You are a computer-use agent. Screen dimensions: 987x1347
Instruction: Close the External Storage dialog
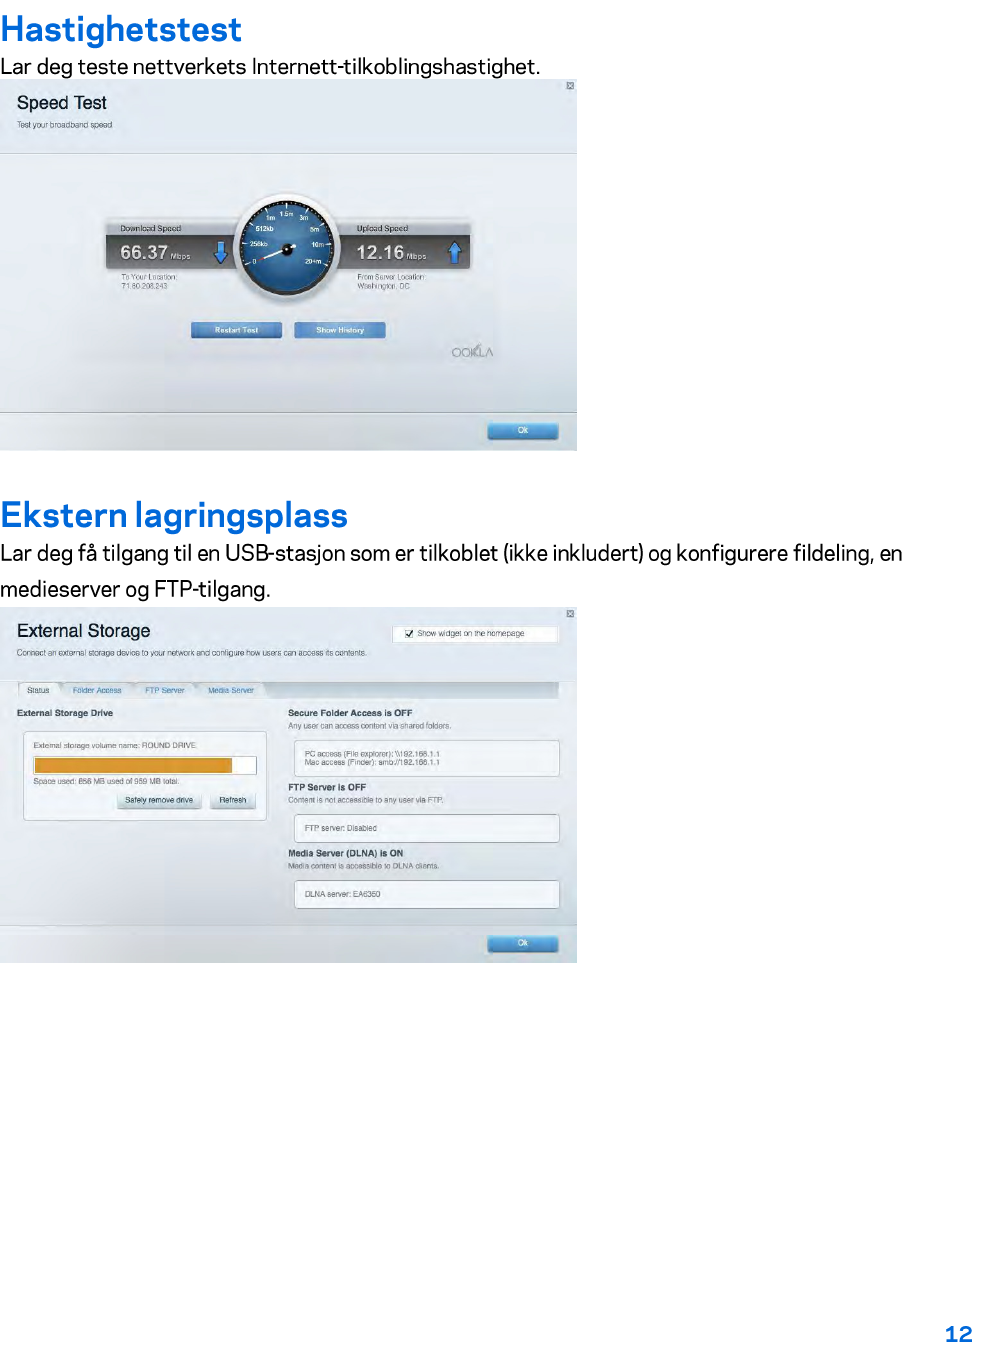570,614
